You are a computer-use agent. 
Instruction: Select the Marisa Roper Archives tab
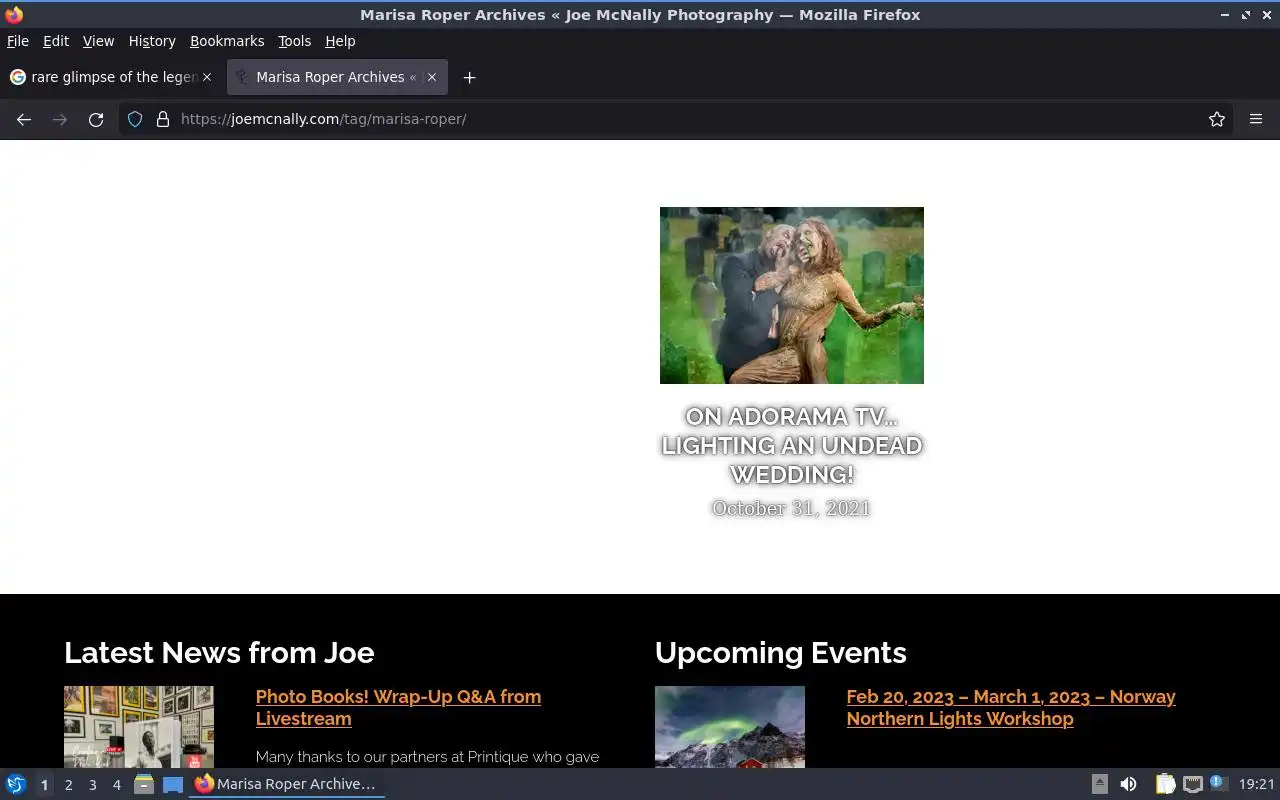[x=338, y=77]
